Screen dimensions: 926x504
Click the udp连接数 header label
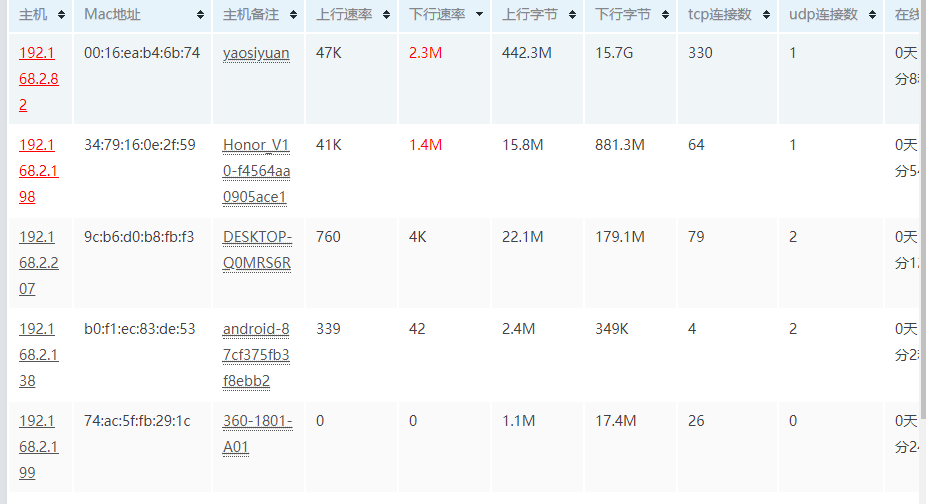(x=823, y=15)
